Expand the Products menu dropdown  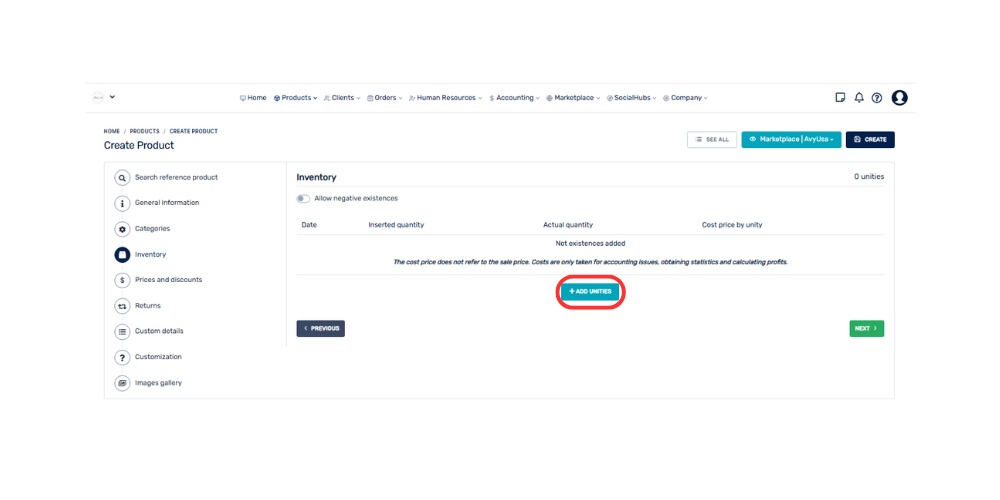[295, 98]
